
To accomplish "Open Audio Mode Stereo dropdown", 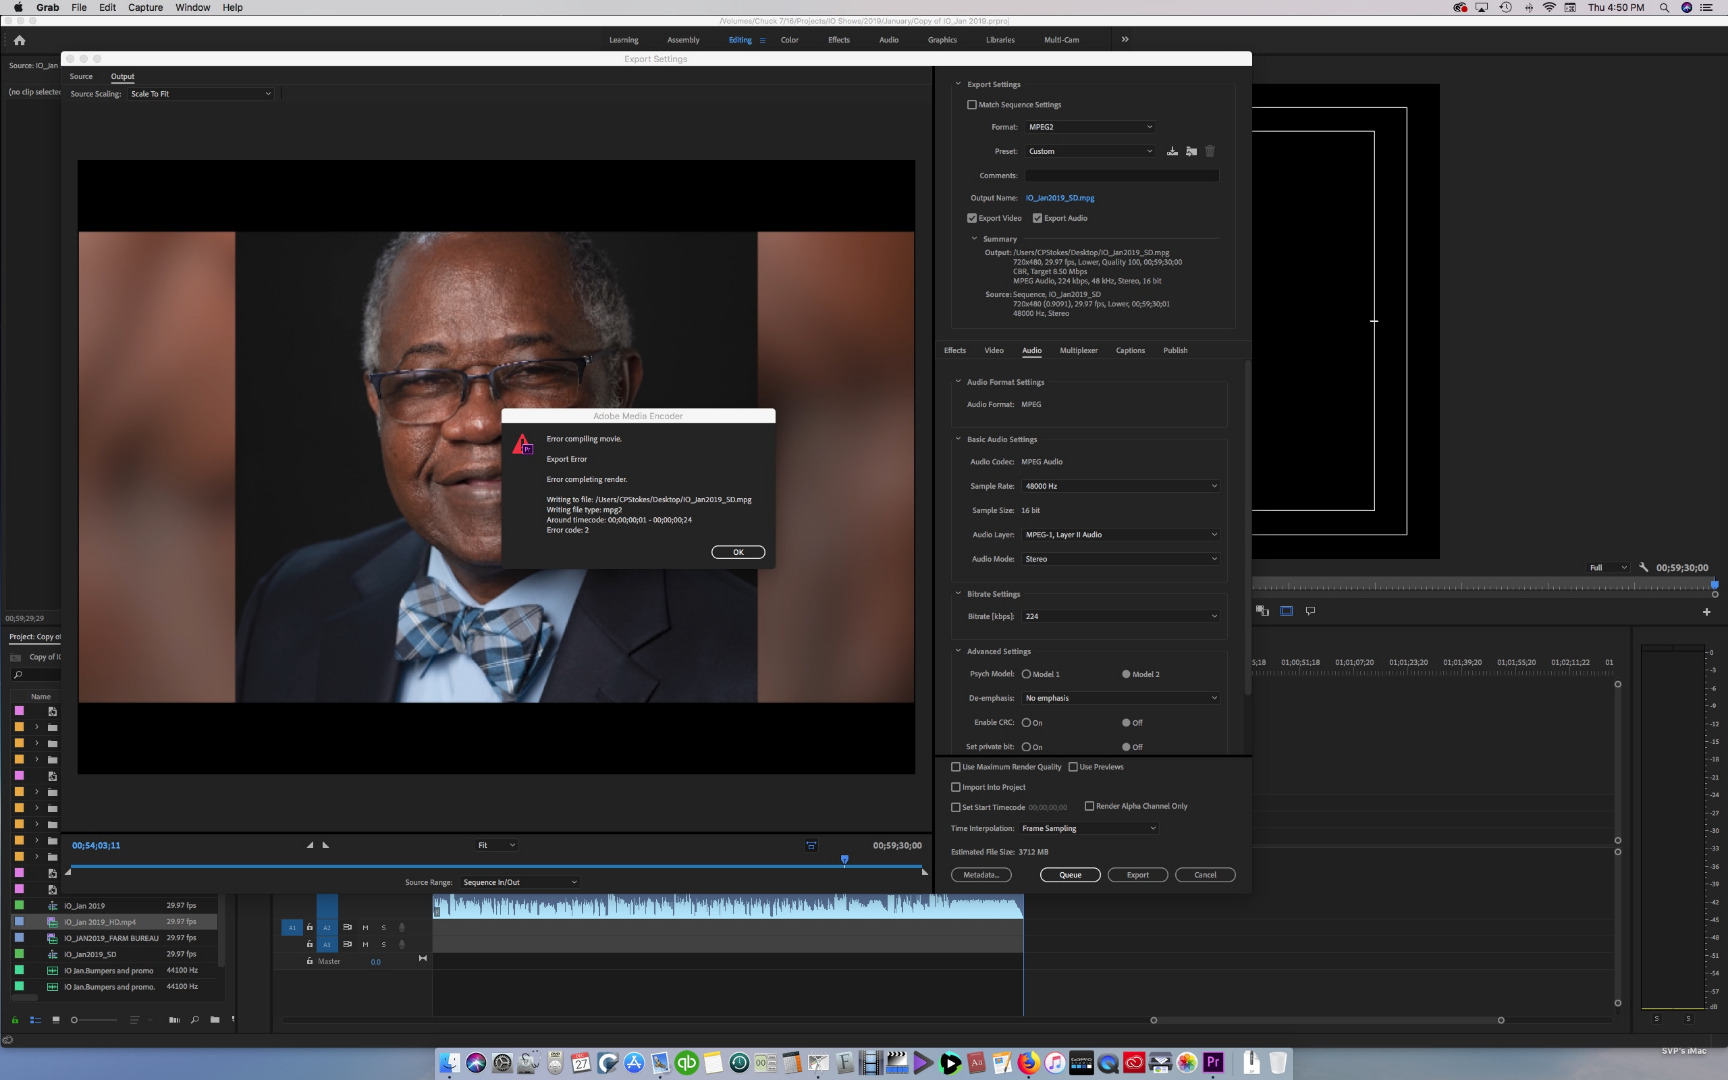I will pyautogui.click(x=1121, y=559).
